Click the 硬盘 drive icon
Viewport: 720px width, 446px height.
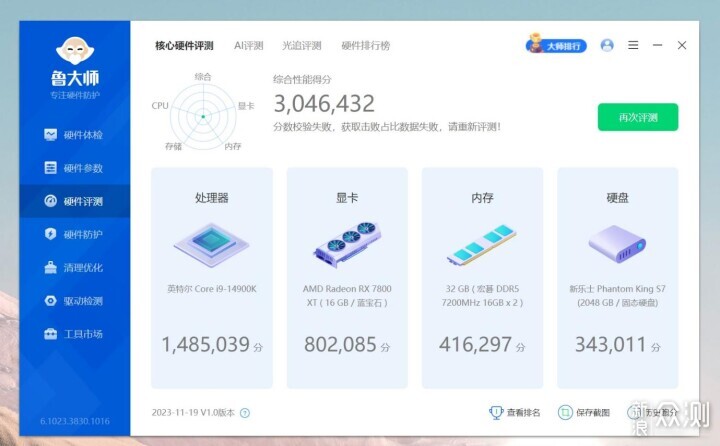(x=617, y=243)
